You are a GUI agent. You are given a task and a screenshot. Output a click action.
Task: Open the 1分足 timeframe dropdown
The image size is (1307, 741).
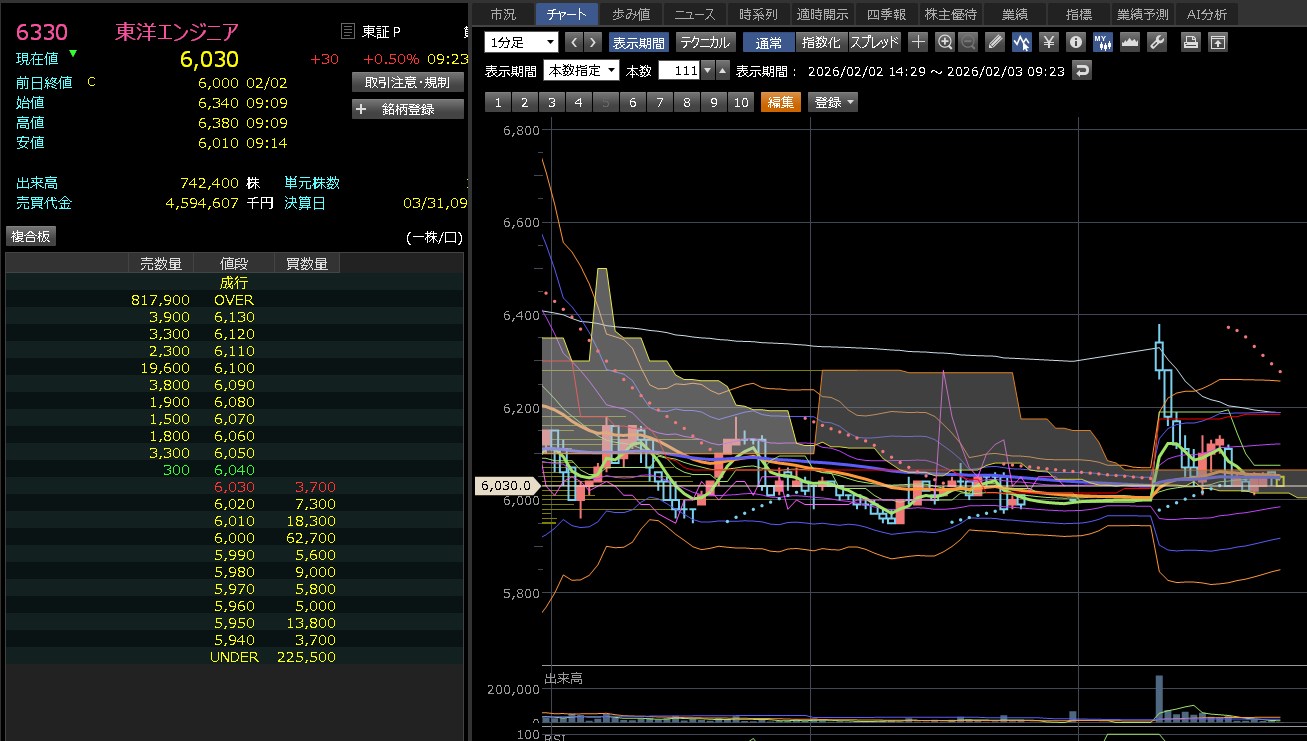click(x=521, y=42)
